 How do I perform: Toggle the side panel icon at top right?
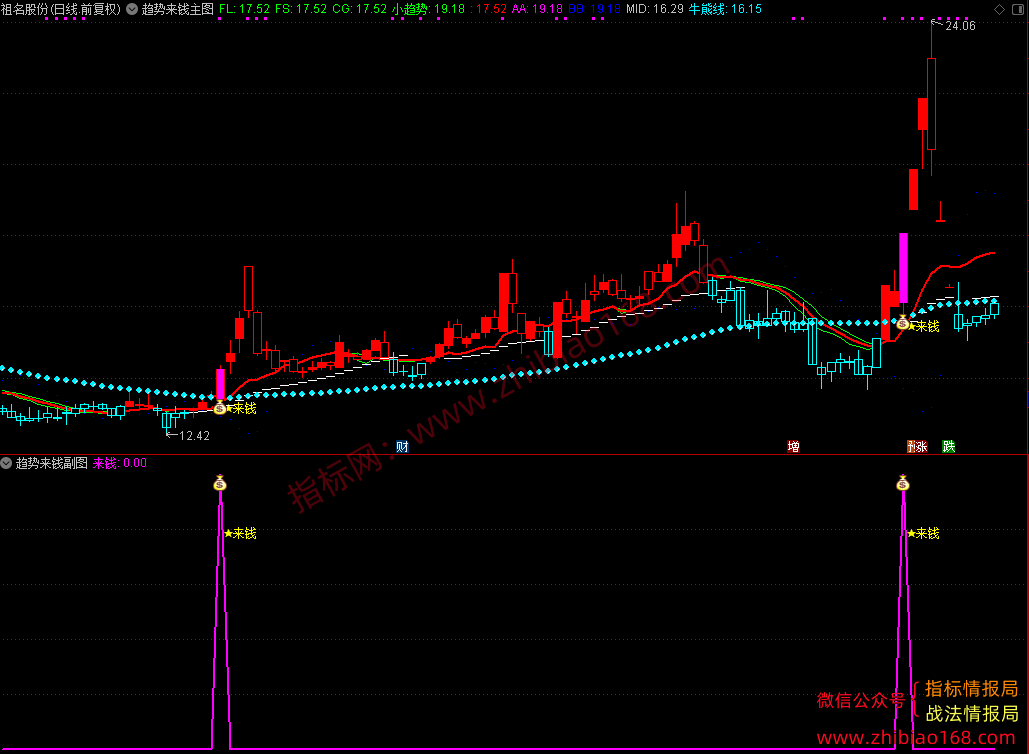(x=1018, y=9)
